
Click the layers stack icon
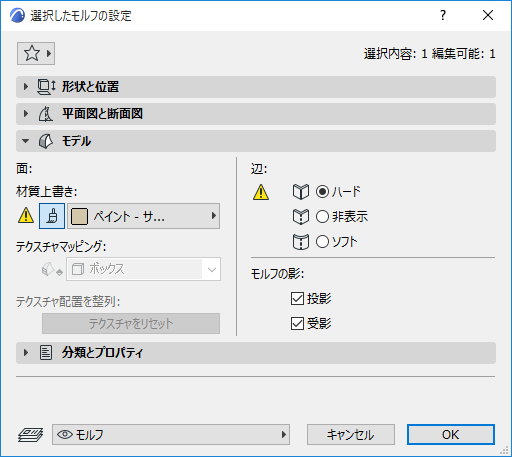[30, 435]
